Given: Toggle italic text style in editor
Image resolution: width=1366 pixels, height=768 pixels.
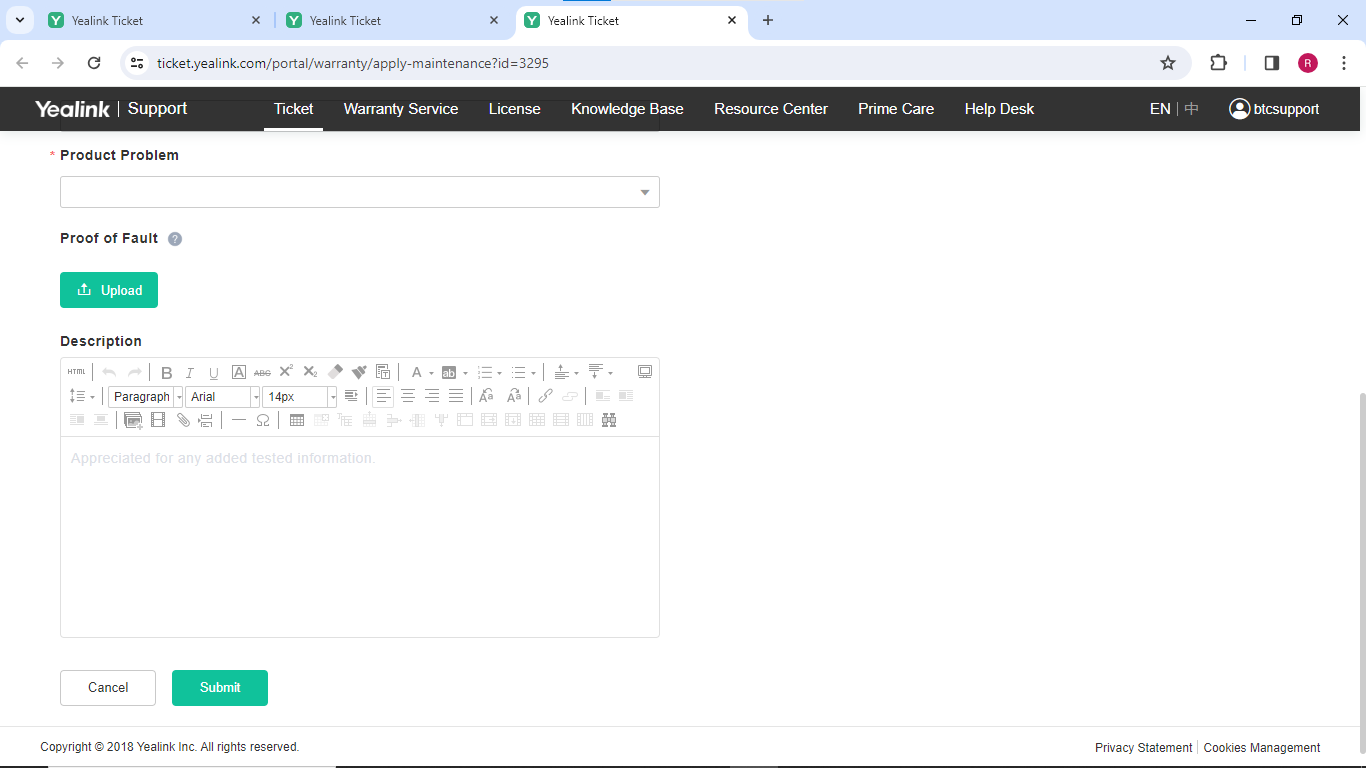Looking at the screenshot, I should coord(190,372).
